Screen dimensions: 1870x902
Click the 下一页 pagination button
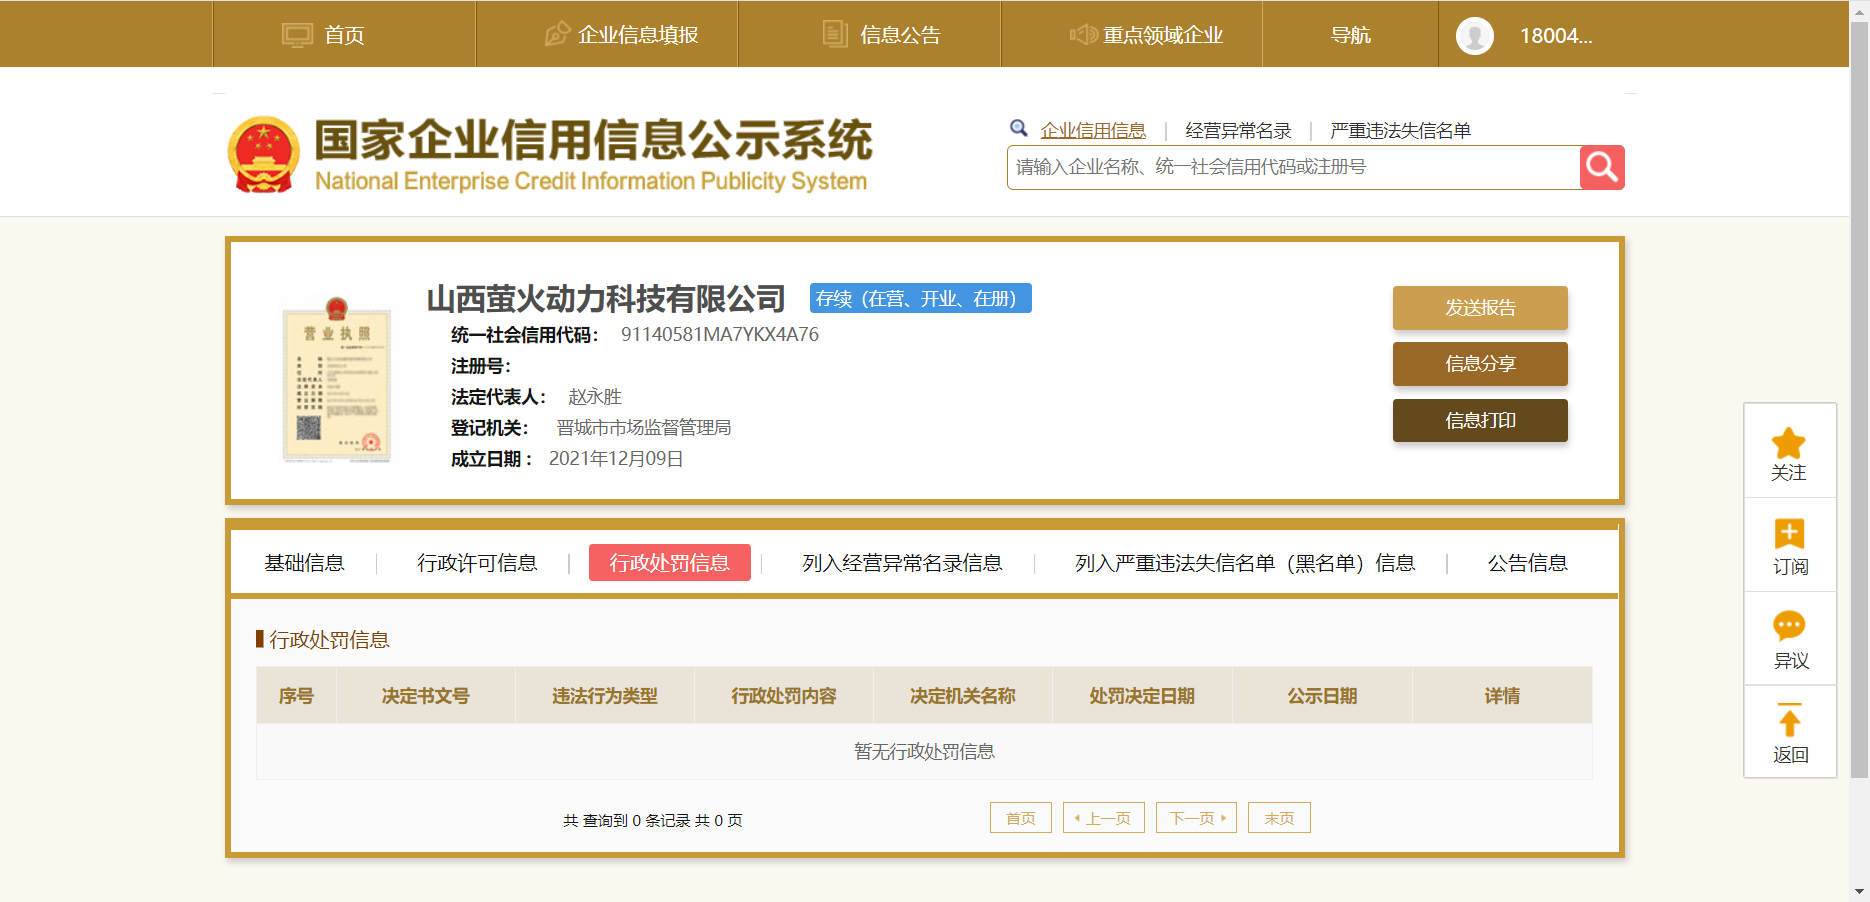click(1196, 818)
